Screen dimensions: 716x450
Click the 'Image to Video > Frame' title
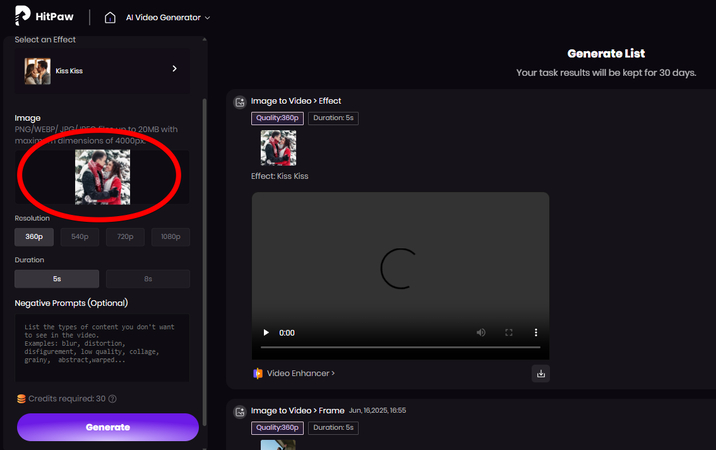pyautogui.click(x=297, y=411)
